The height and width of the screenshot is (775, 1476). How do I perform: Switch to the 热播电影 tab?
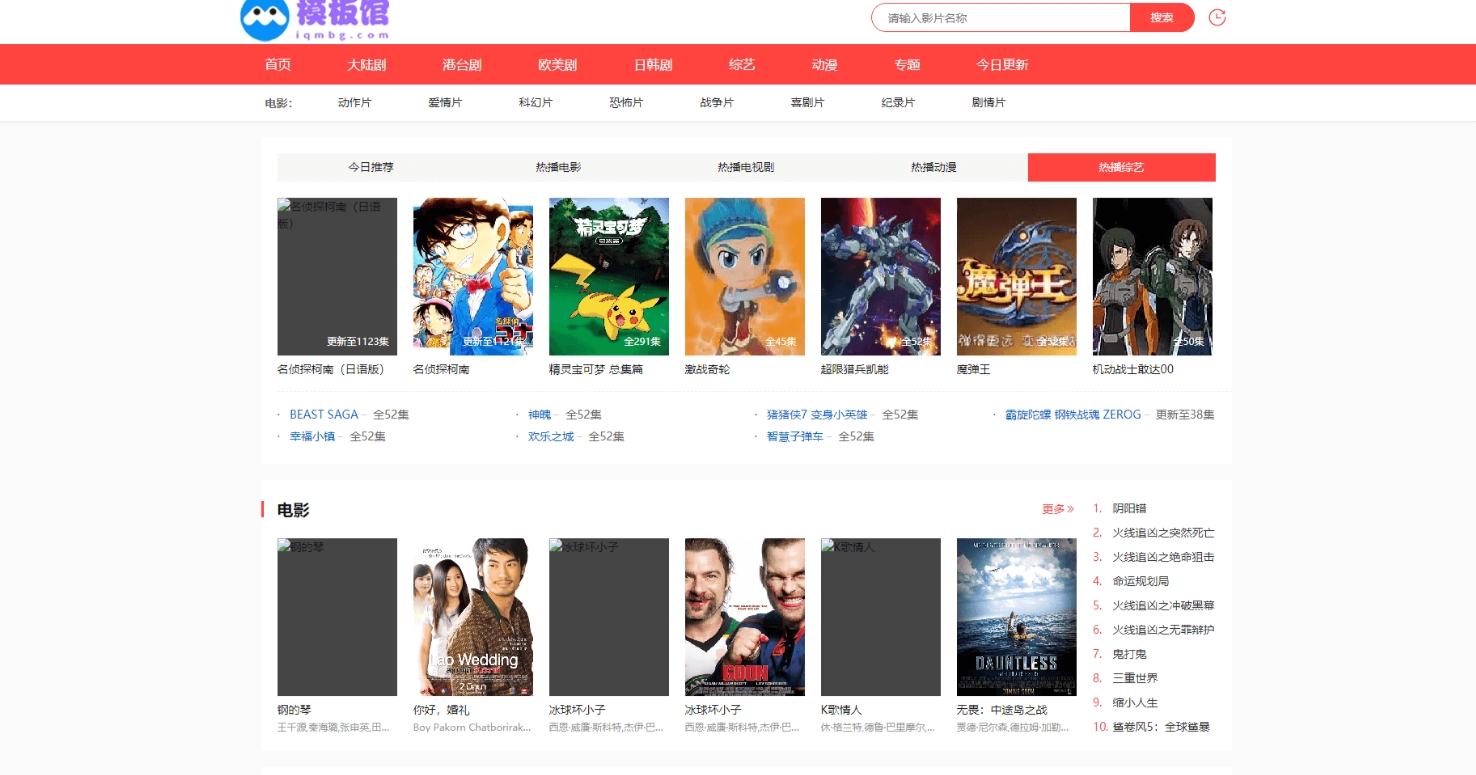point(558,167)
